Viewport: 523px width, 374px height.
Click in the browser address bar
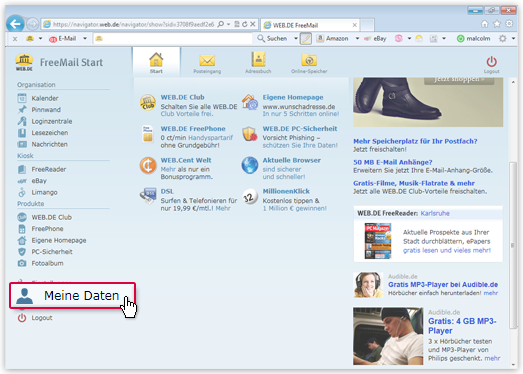pos(133,24)
